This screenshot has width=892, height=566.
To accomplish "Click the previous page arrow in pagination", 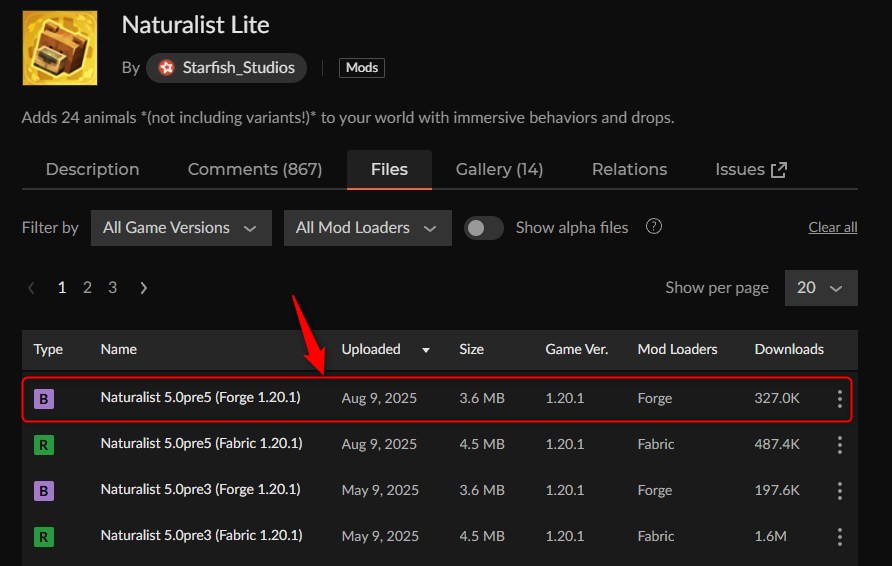I will coord(32,288).
